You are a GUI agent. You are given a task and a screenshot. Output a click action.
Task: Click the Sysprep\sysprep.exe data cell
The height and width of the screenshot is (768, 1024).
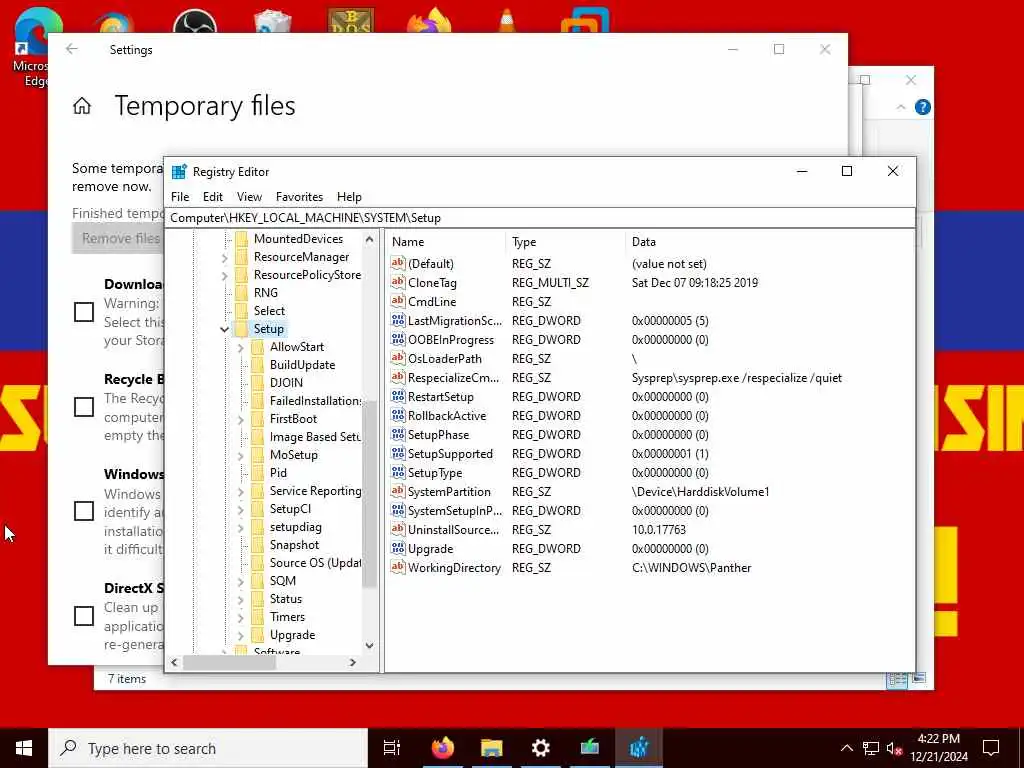(737, 377)
